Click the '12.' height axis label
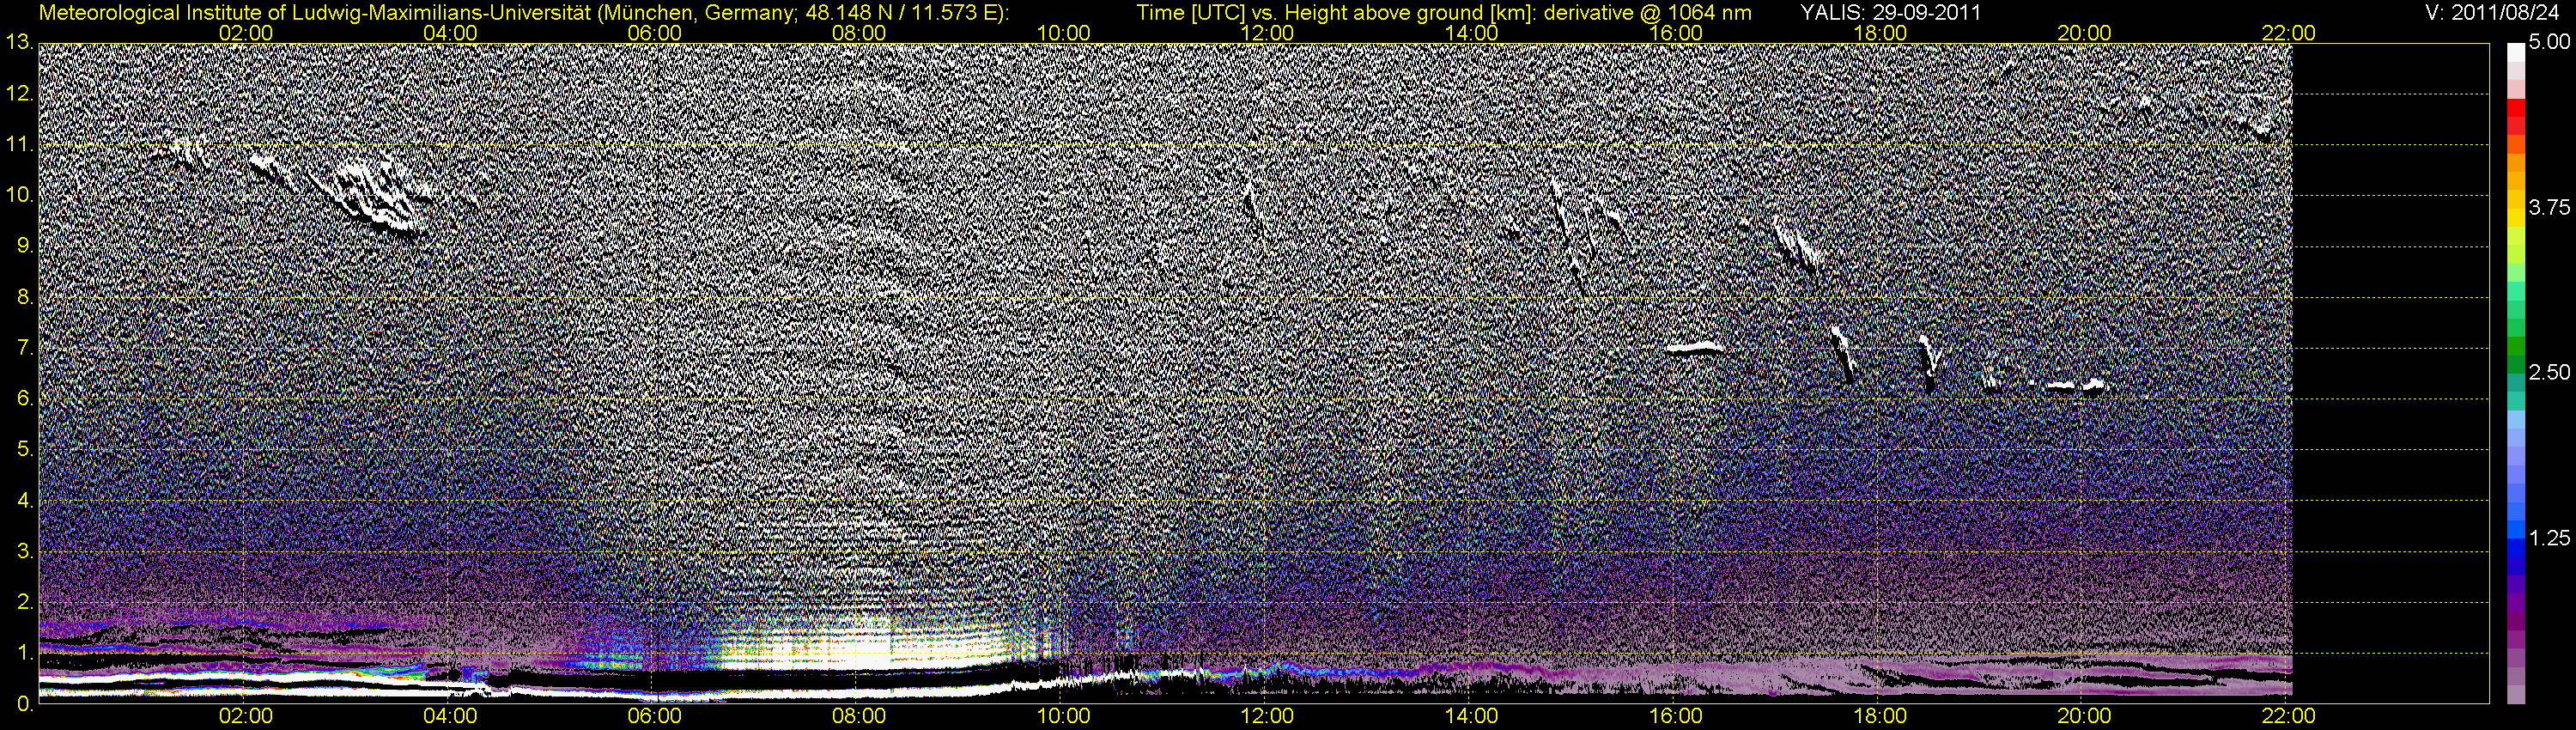The height and width of the screenshot is (730, 2576). [19, 94]
